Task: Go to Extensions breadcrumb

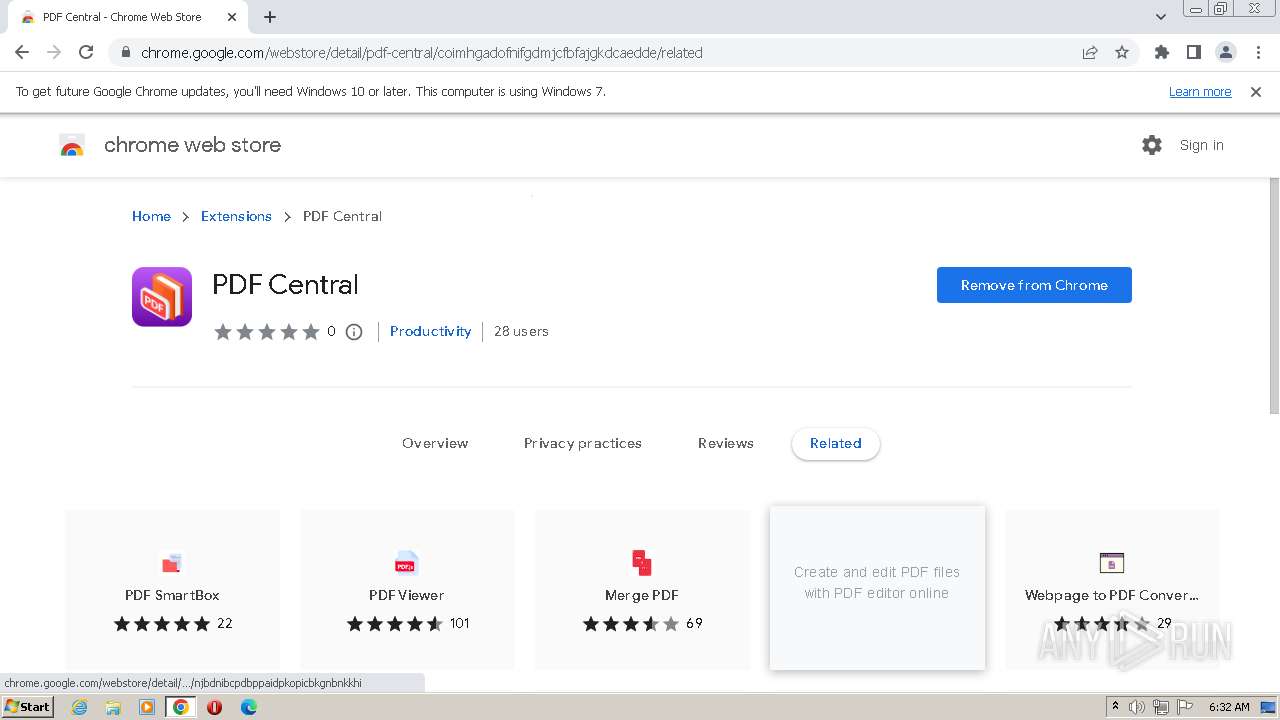Action: (x=236, y=216)
